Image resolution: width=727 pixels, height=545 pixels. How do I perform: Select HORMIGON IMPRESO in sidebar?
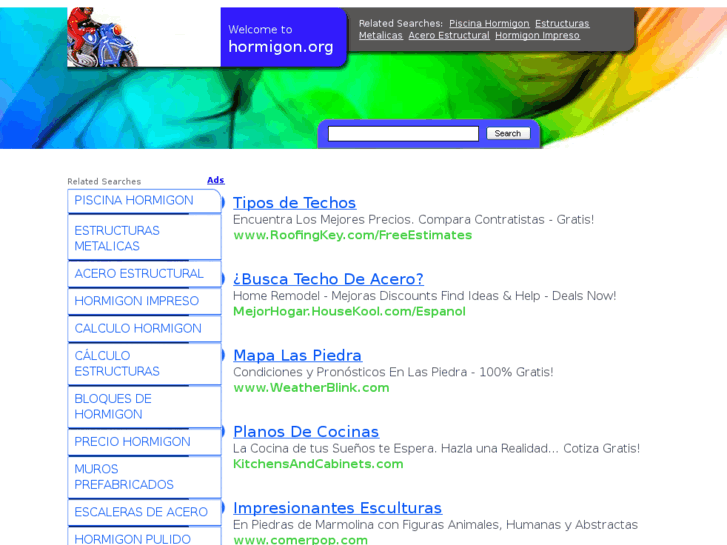point(144,301)
